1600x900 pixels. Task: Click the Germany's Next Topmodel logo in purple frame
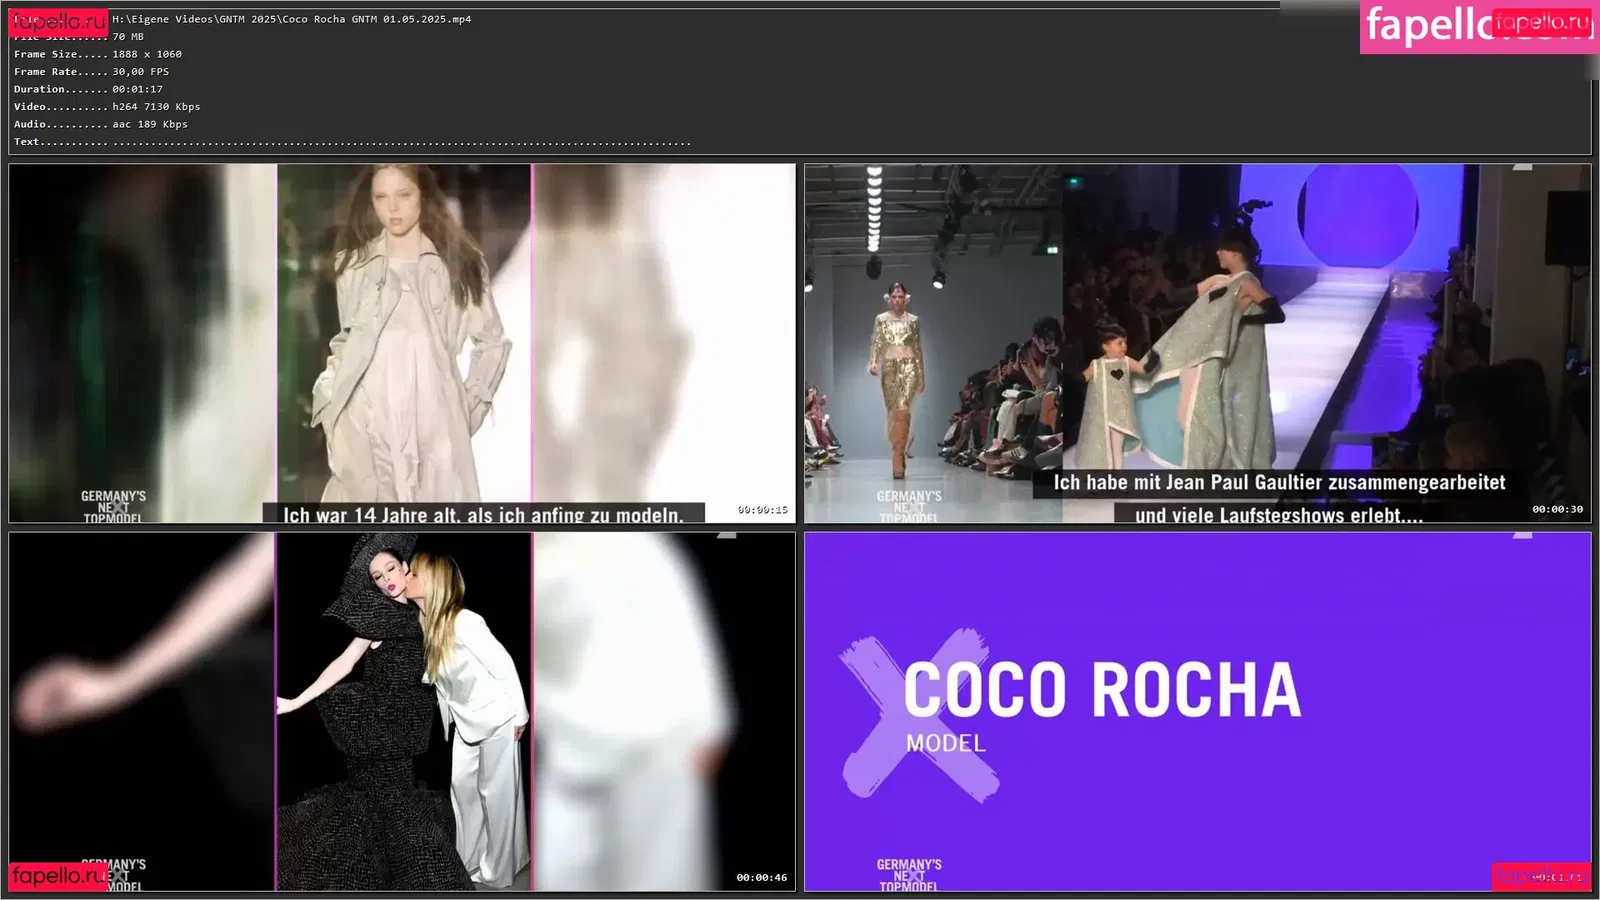[909, 875]
